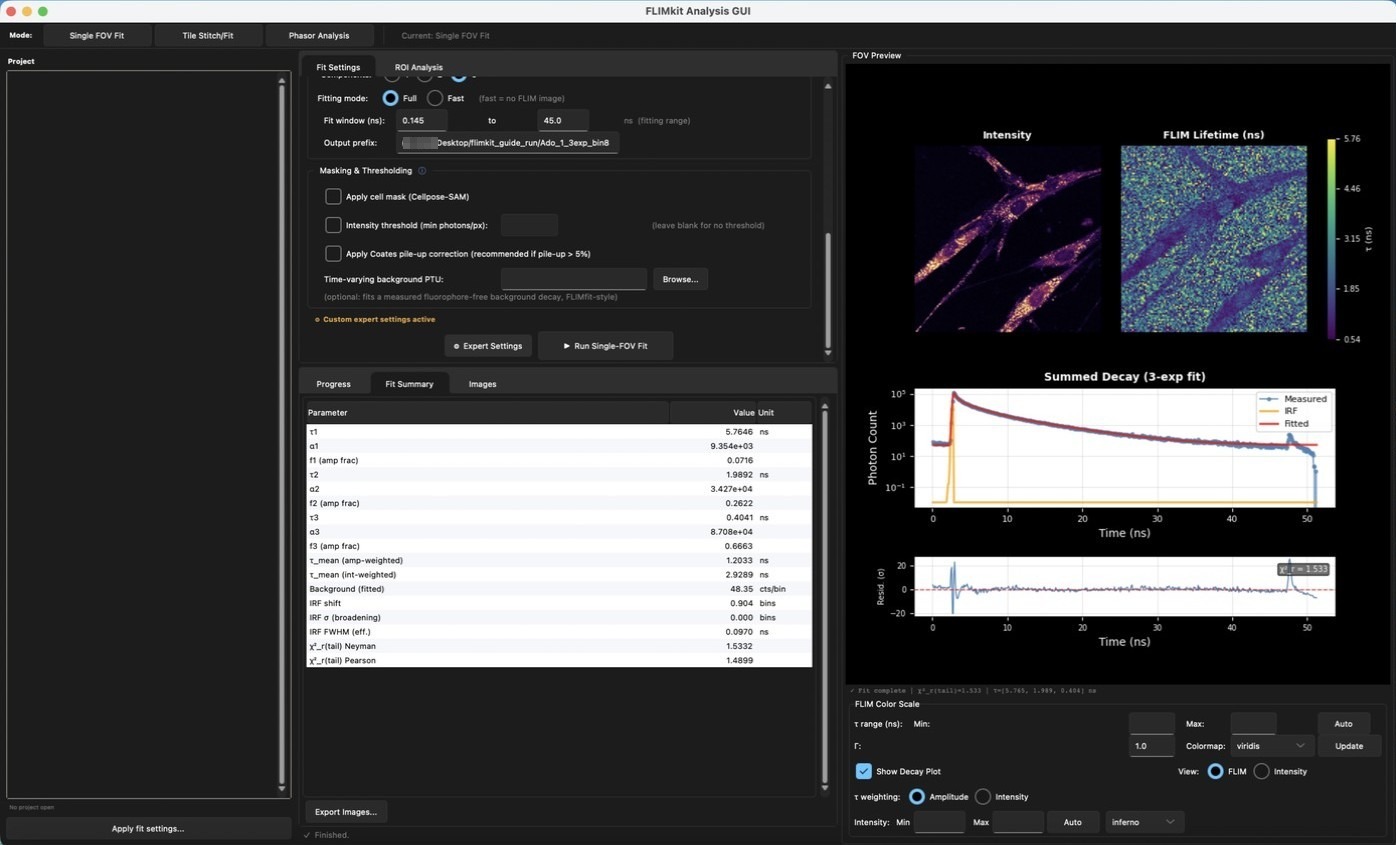Open the Progress tab
The height and width of the screenshot is (845, 1396).
pos(334,384)
